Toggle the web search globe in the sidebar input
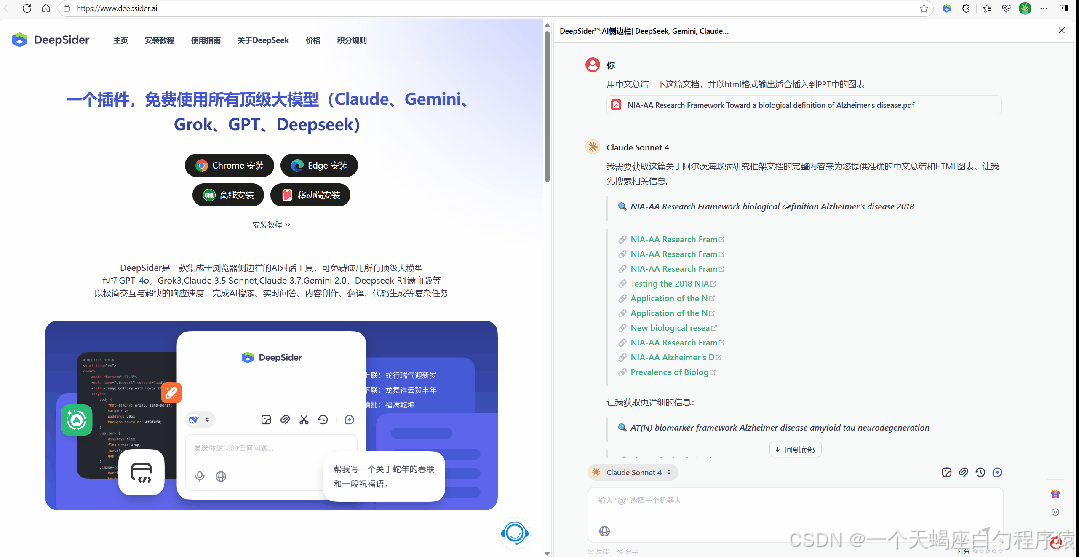This screenshot has height=557, width=1079. (x=605, y=531)
